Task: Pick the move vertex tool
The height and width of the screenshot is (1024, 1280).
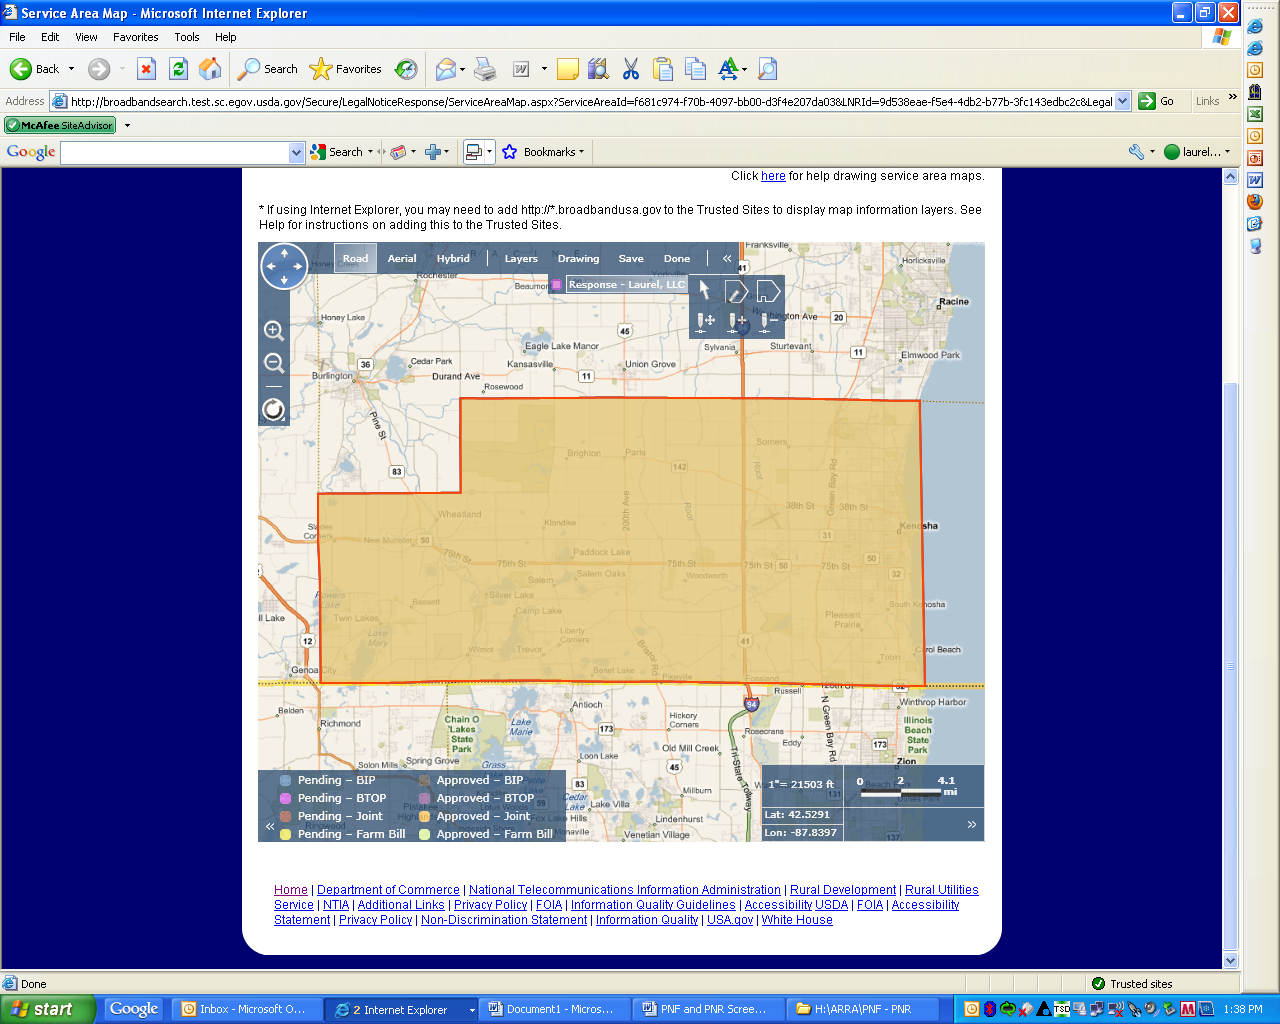Action: [x=706, y=321]
